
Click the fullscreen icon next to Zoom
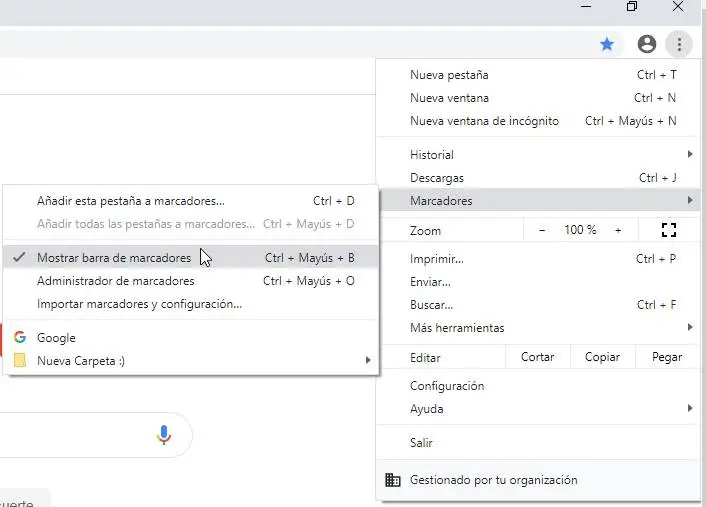coord(669,230)
